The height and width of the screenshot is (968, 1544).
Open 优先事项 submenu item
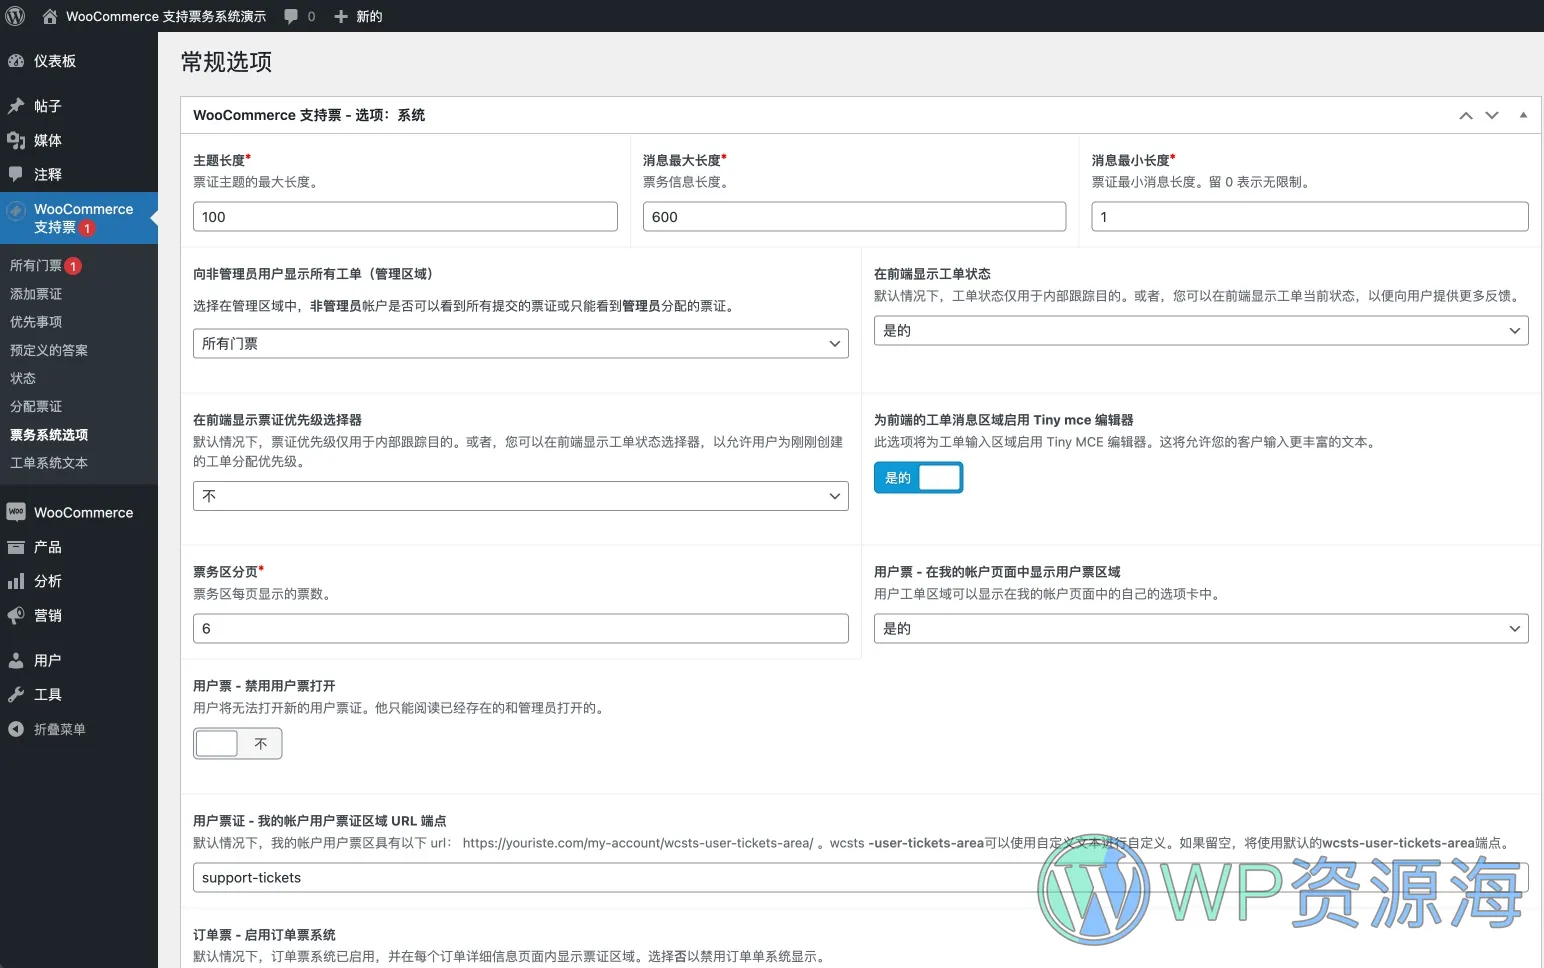pos(36,322)
